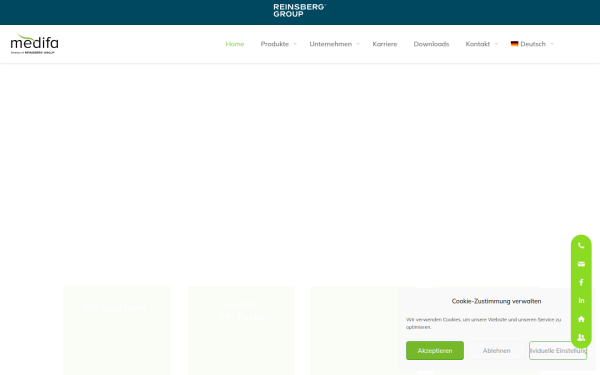Screen dimensions: 600x375
Task: Open individuelle Einstellungen cookie button
Action: coord(558,351)
